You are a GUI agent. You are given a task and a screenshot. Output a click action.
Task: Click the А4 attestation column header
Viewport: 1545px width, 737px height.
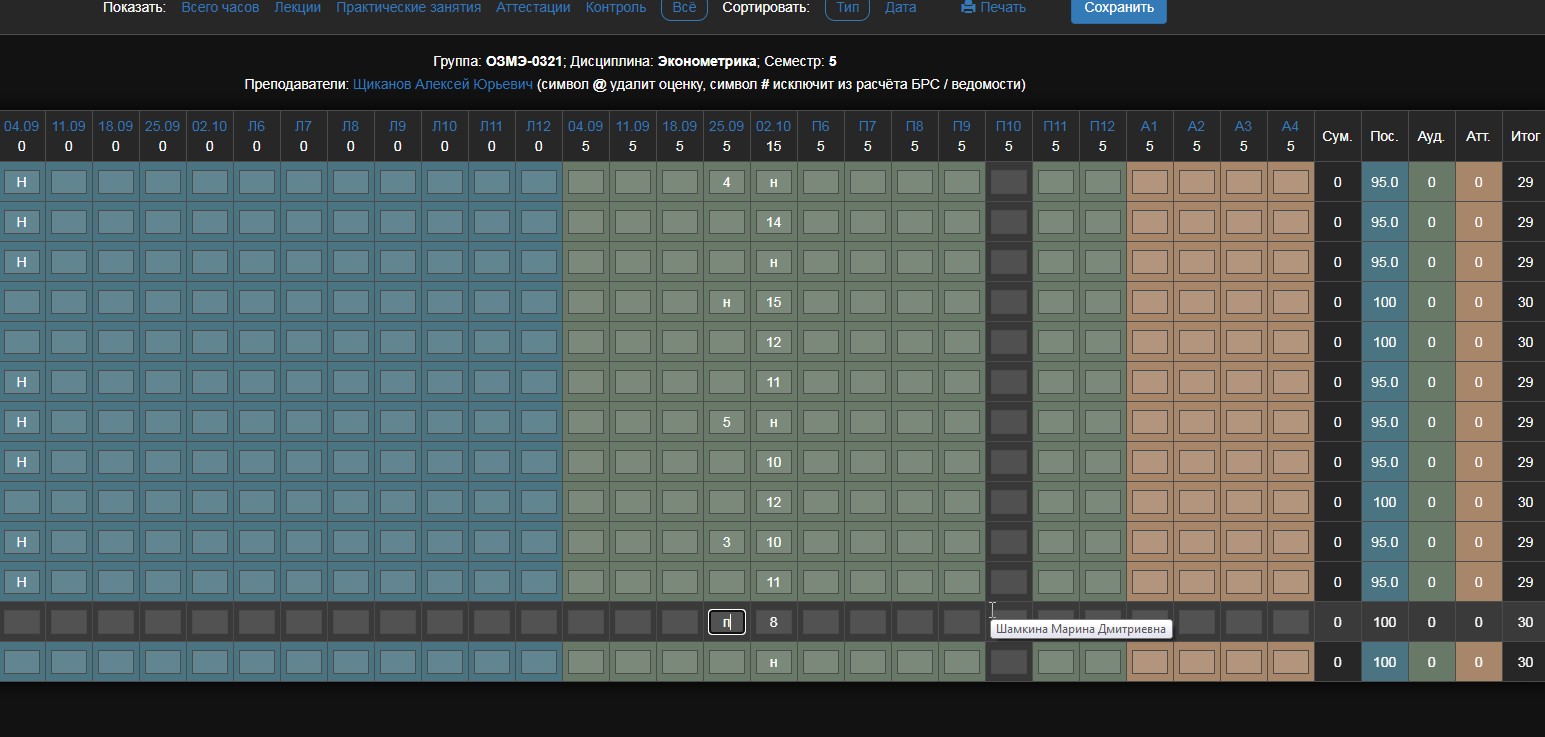click(1290, 126)
